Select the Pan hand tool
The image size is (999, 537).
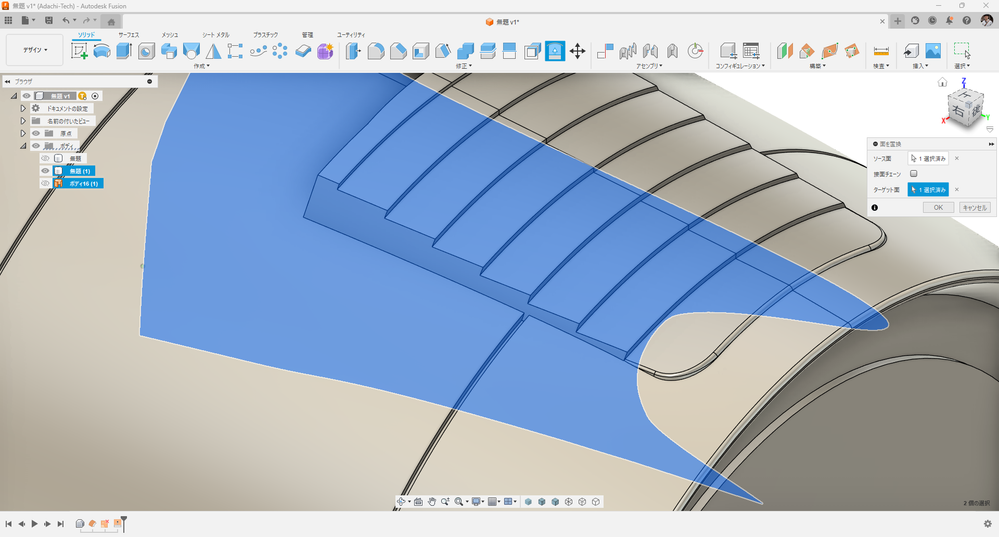coord(431,502)
